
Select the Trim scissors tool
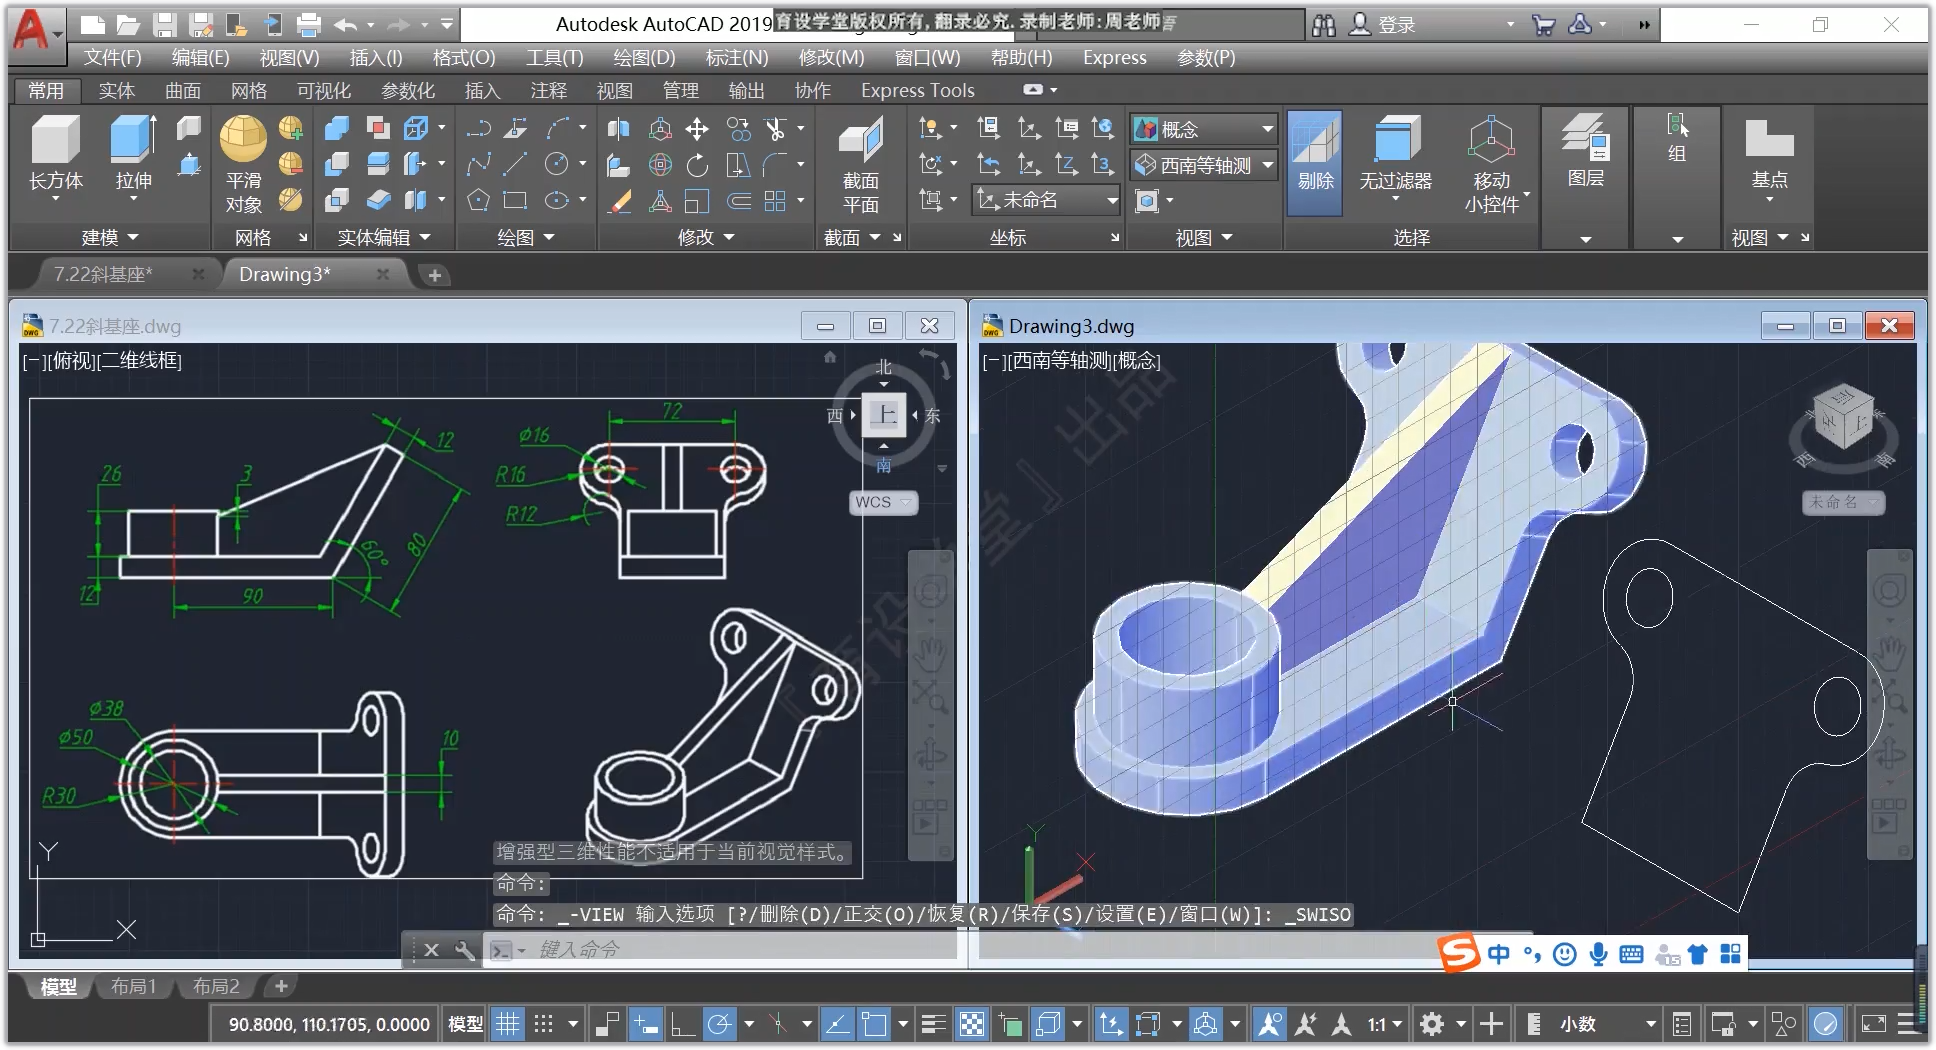[x=775, y=129]
